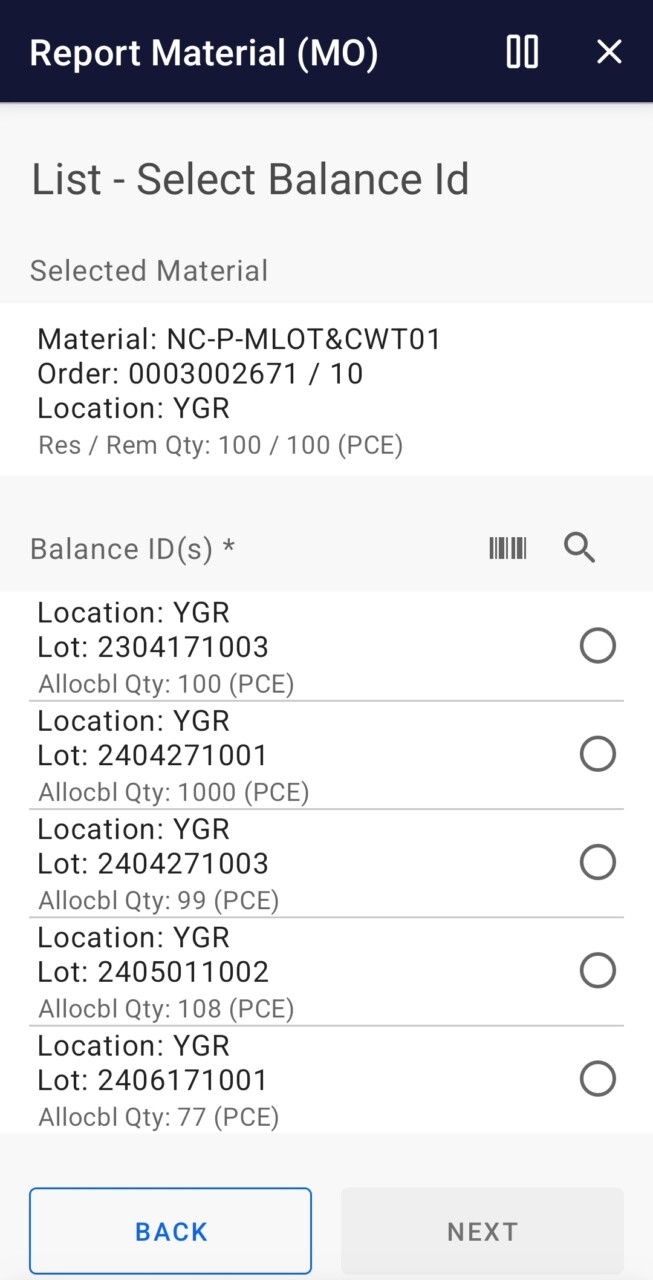Viewport: 653px width, 1280px height.
Task: Tap the Report Material (MO) title
Action: 204,53
